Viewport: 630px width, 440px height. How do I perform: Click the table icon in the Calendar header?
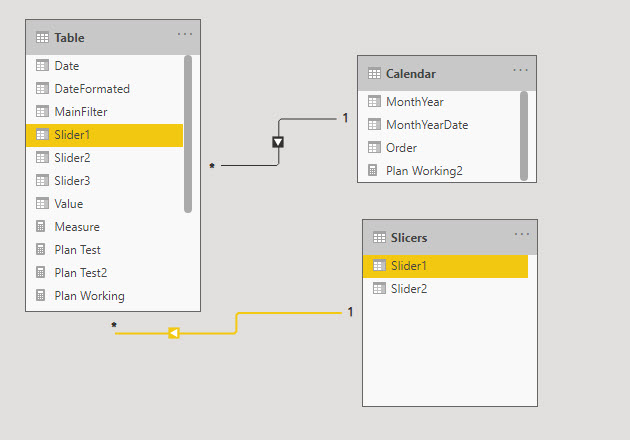pos(374,74)
